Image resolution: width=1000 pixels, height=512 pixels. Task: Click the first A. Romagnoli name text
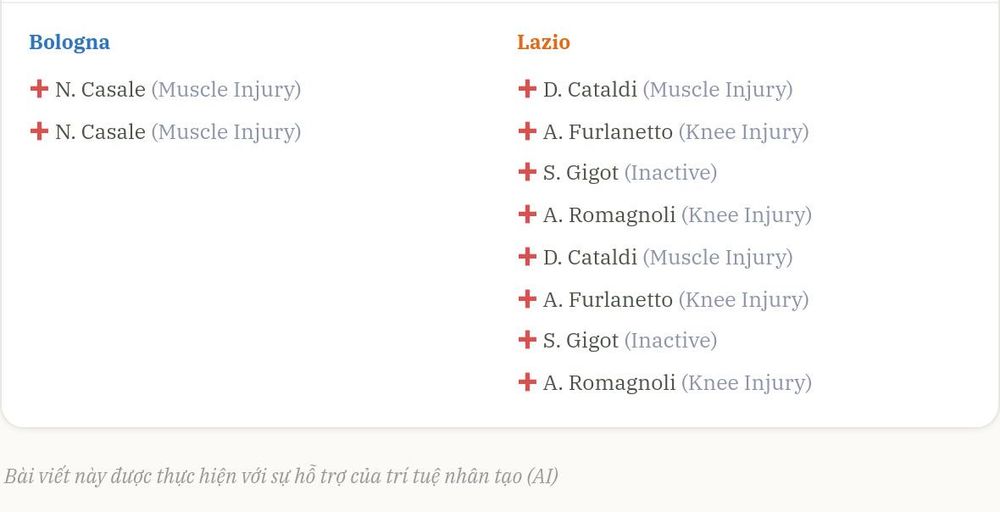pyautogui.click(x=609, y=216)
